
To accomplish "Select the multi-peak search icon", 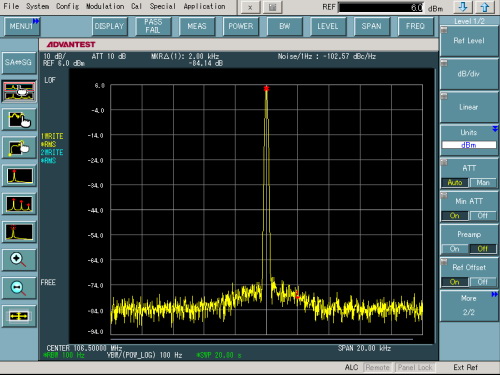I will tap(20, 204).
